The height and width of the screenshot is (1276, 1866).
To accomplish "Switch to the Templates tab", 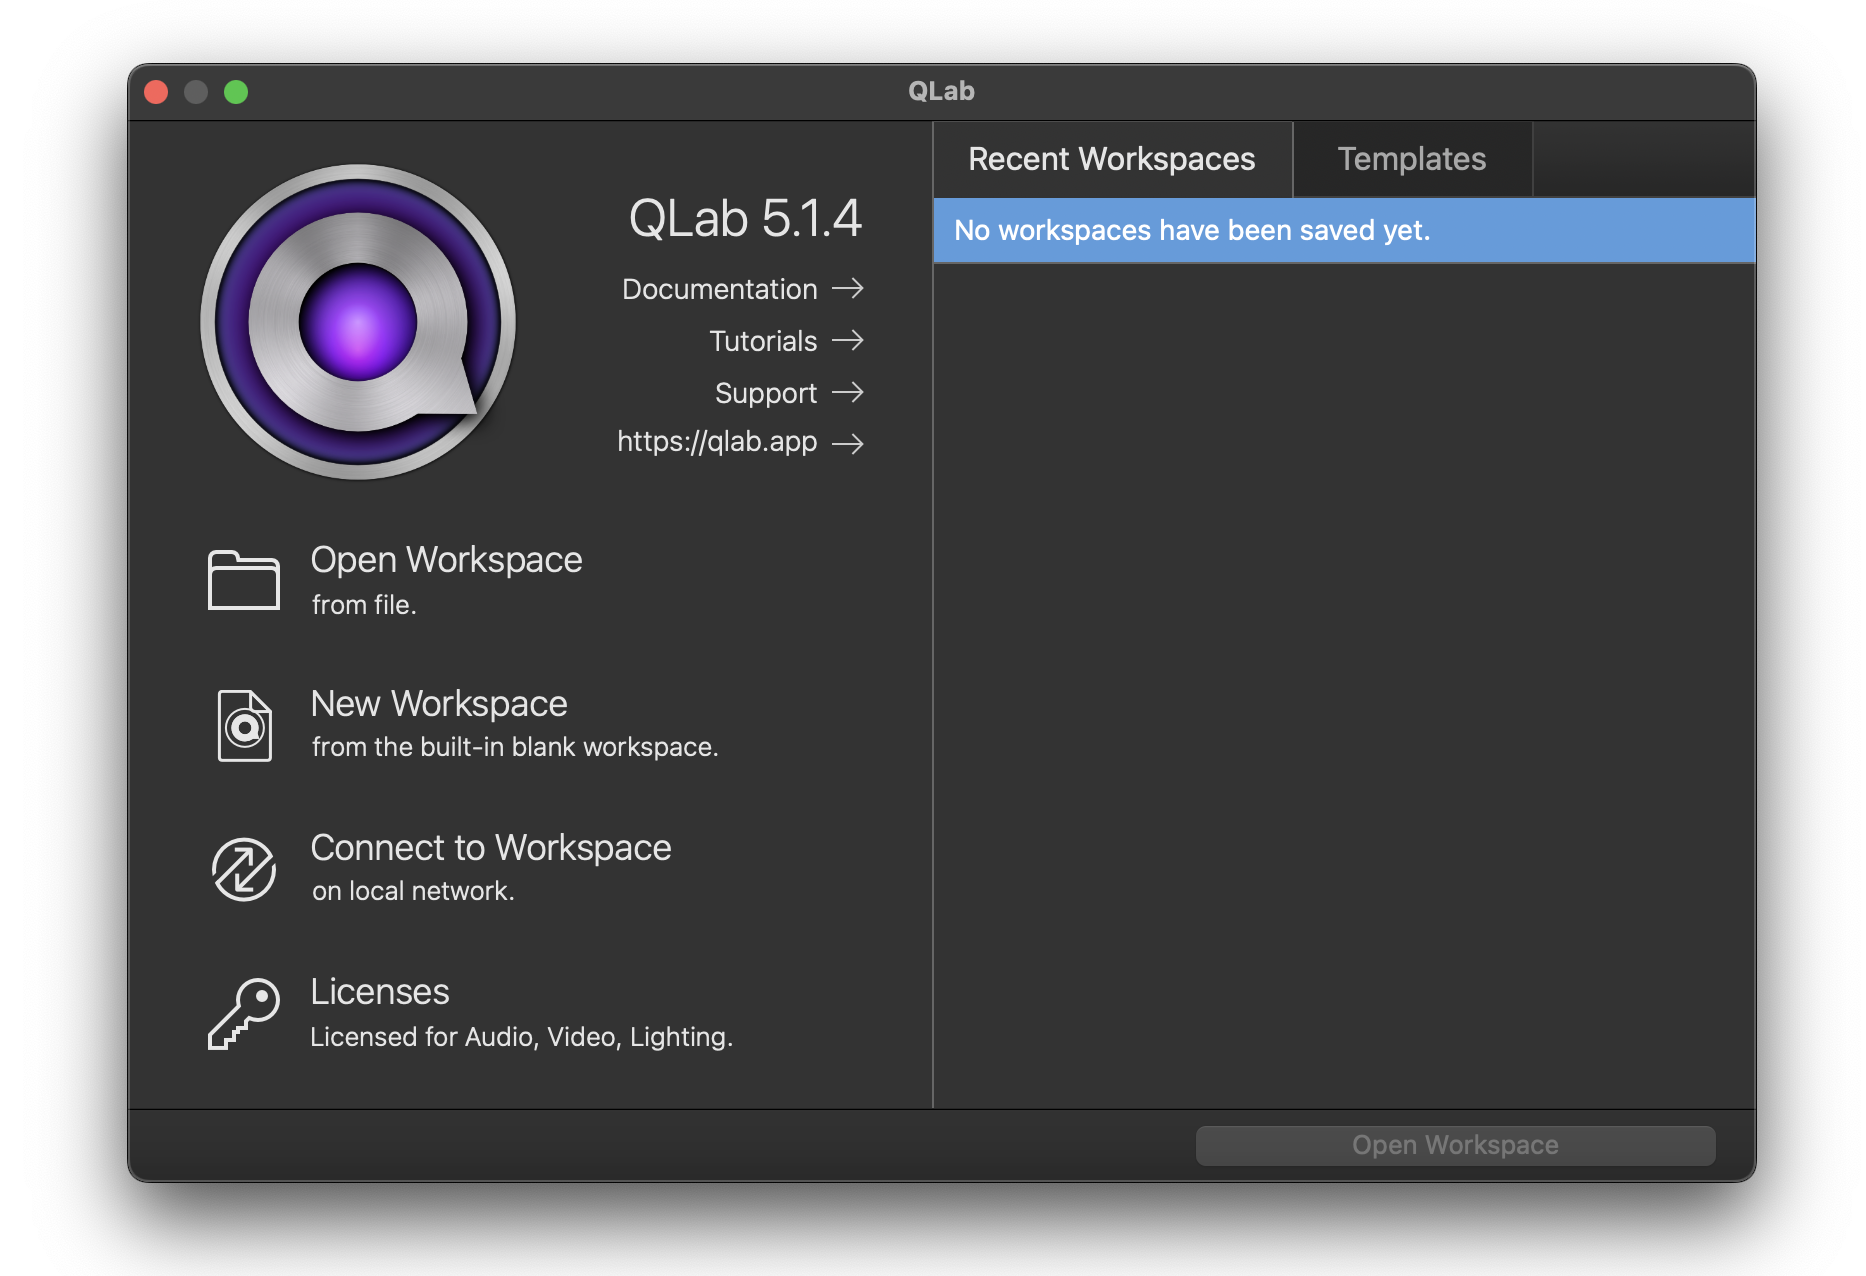I will point(1412,159).
